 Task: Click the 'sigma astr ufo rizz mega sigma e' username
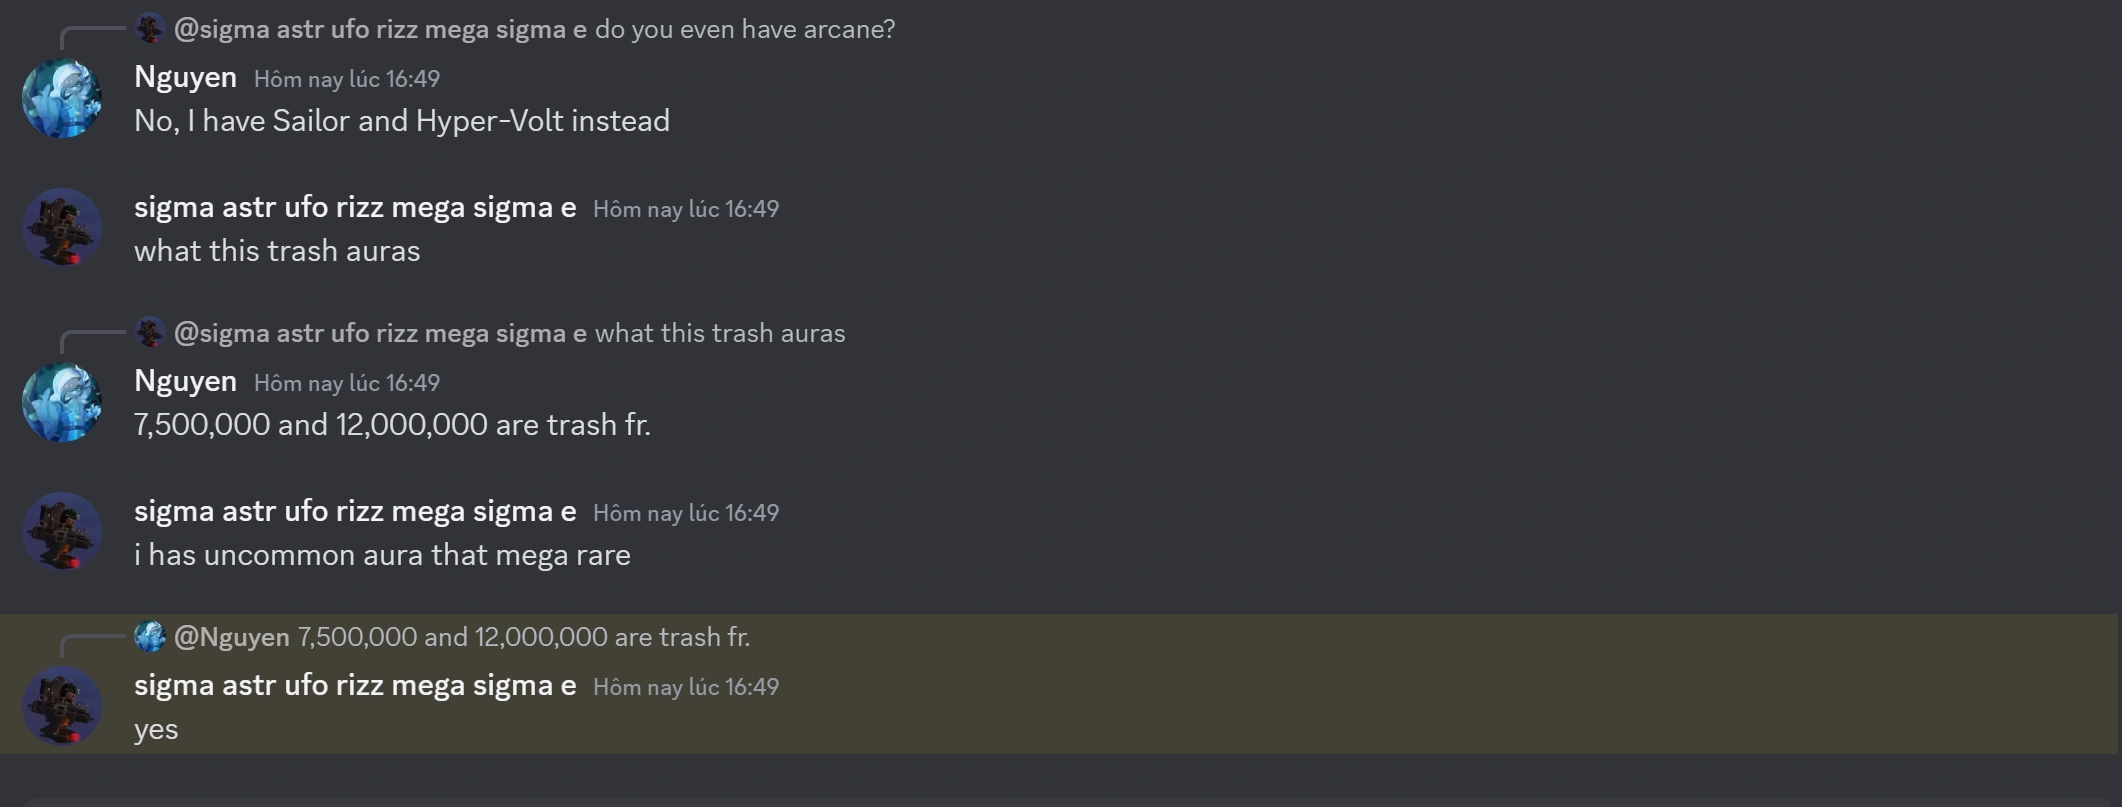coord(354,209)
